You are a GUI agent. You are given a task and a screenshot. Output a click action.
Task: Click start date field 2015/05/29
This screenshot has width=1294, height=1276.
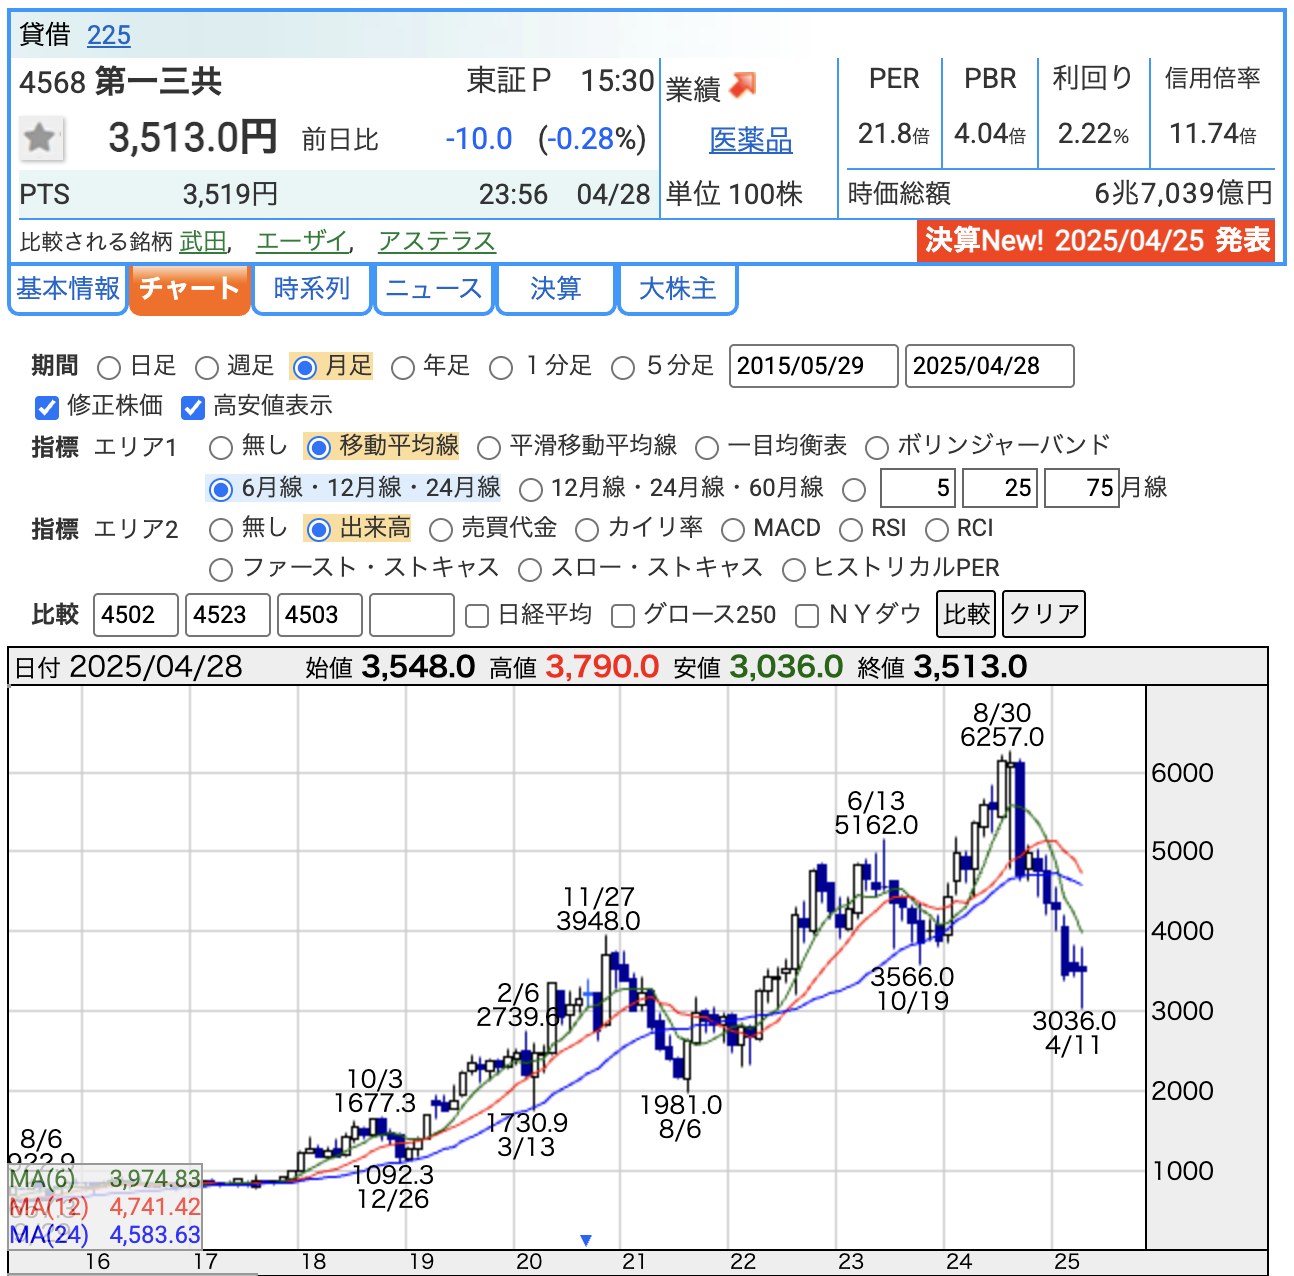pyautogui.click(x=814, y=366)
